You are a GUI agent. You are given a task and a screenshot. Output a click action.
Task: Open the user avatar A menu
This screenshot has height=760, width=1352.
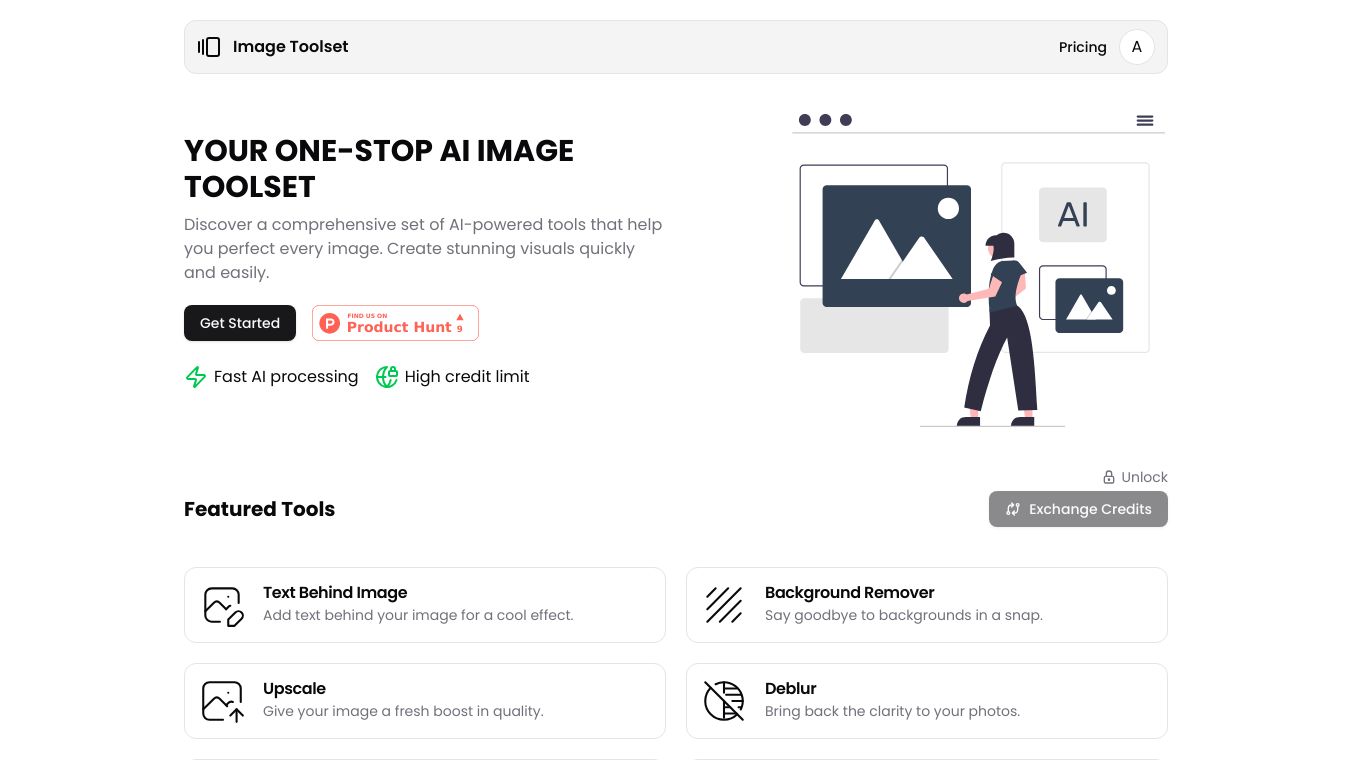click(x=1137, y=47)
